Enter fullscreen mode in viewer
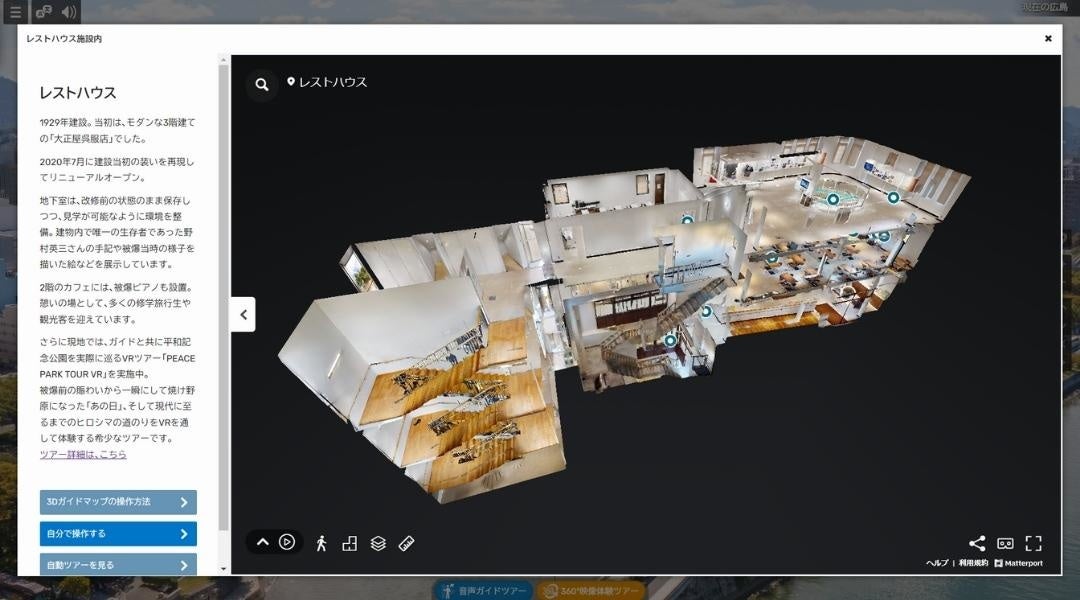The height and width of the screenshot is (600, 1080). coord(1033,543)
